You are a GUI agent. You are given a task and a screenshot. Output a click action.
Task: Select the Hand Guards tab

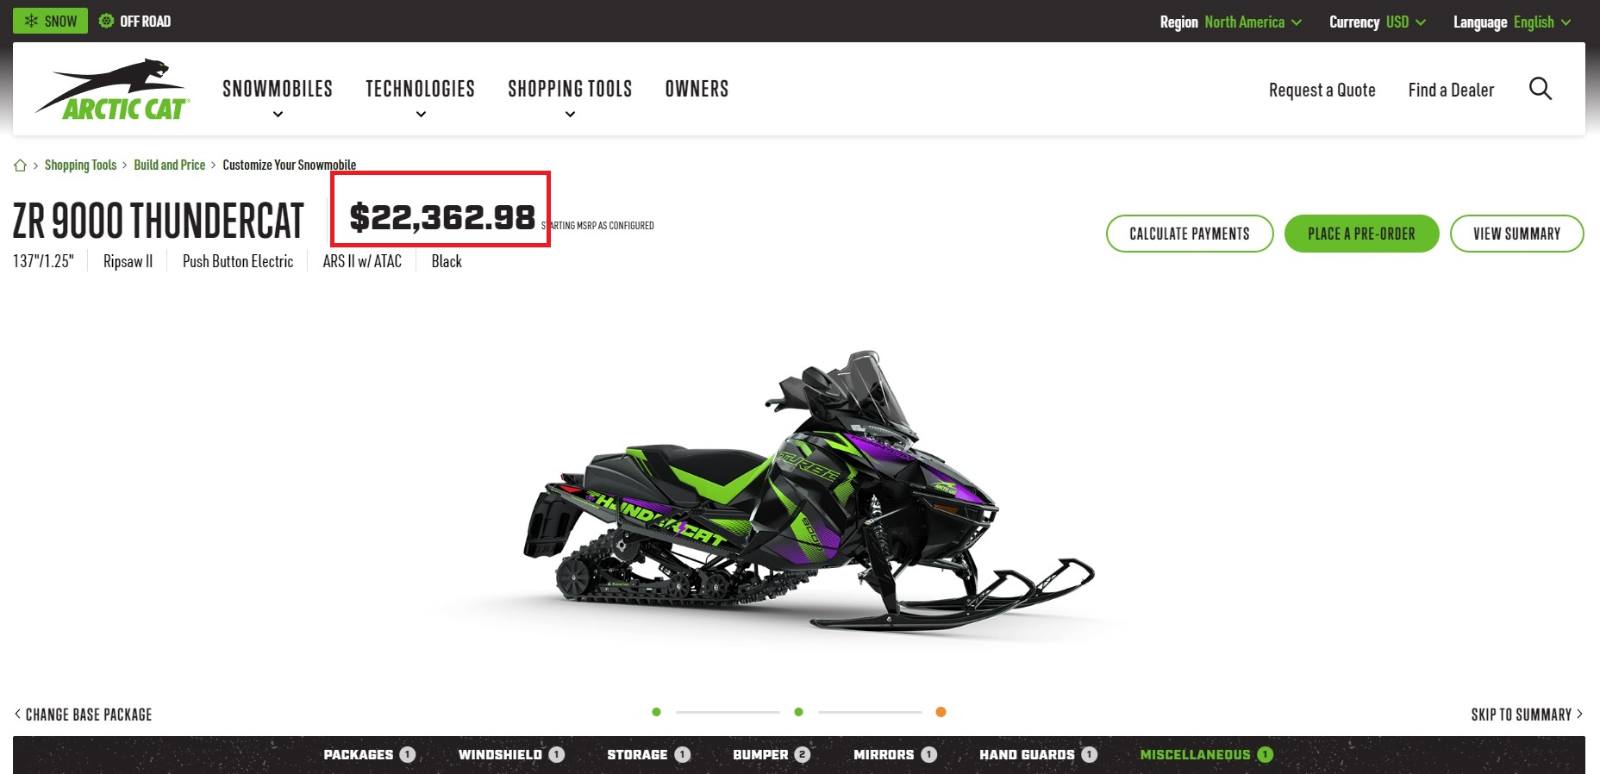click(x=1038, y=755)
